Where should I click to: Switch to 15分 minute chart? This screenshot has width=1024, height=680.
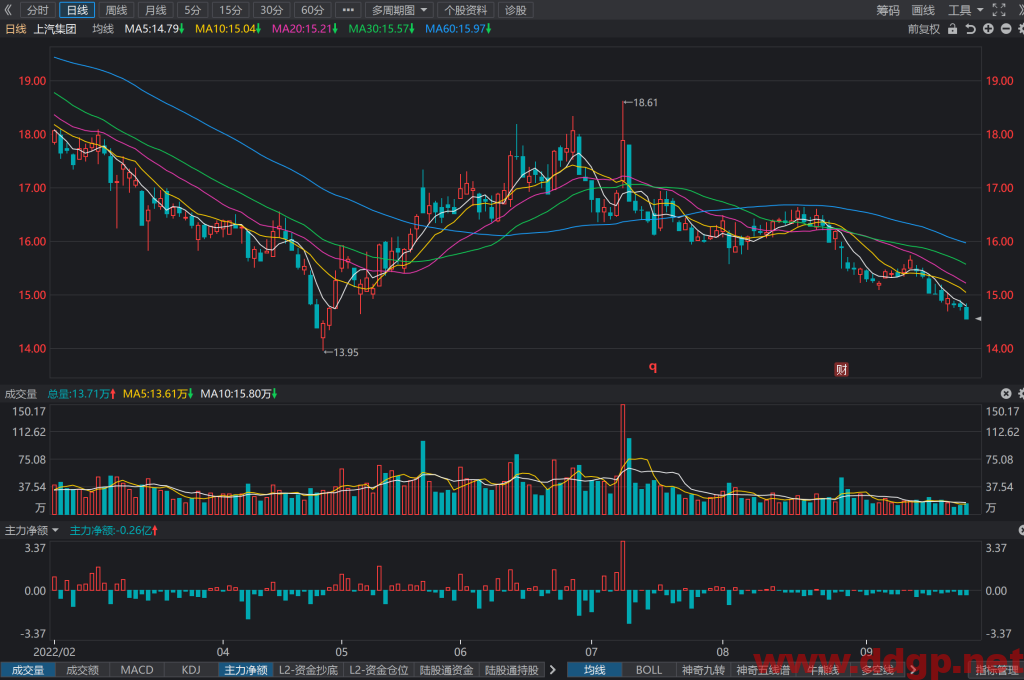coord(231,10)
